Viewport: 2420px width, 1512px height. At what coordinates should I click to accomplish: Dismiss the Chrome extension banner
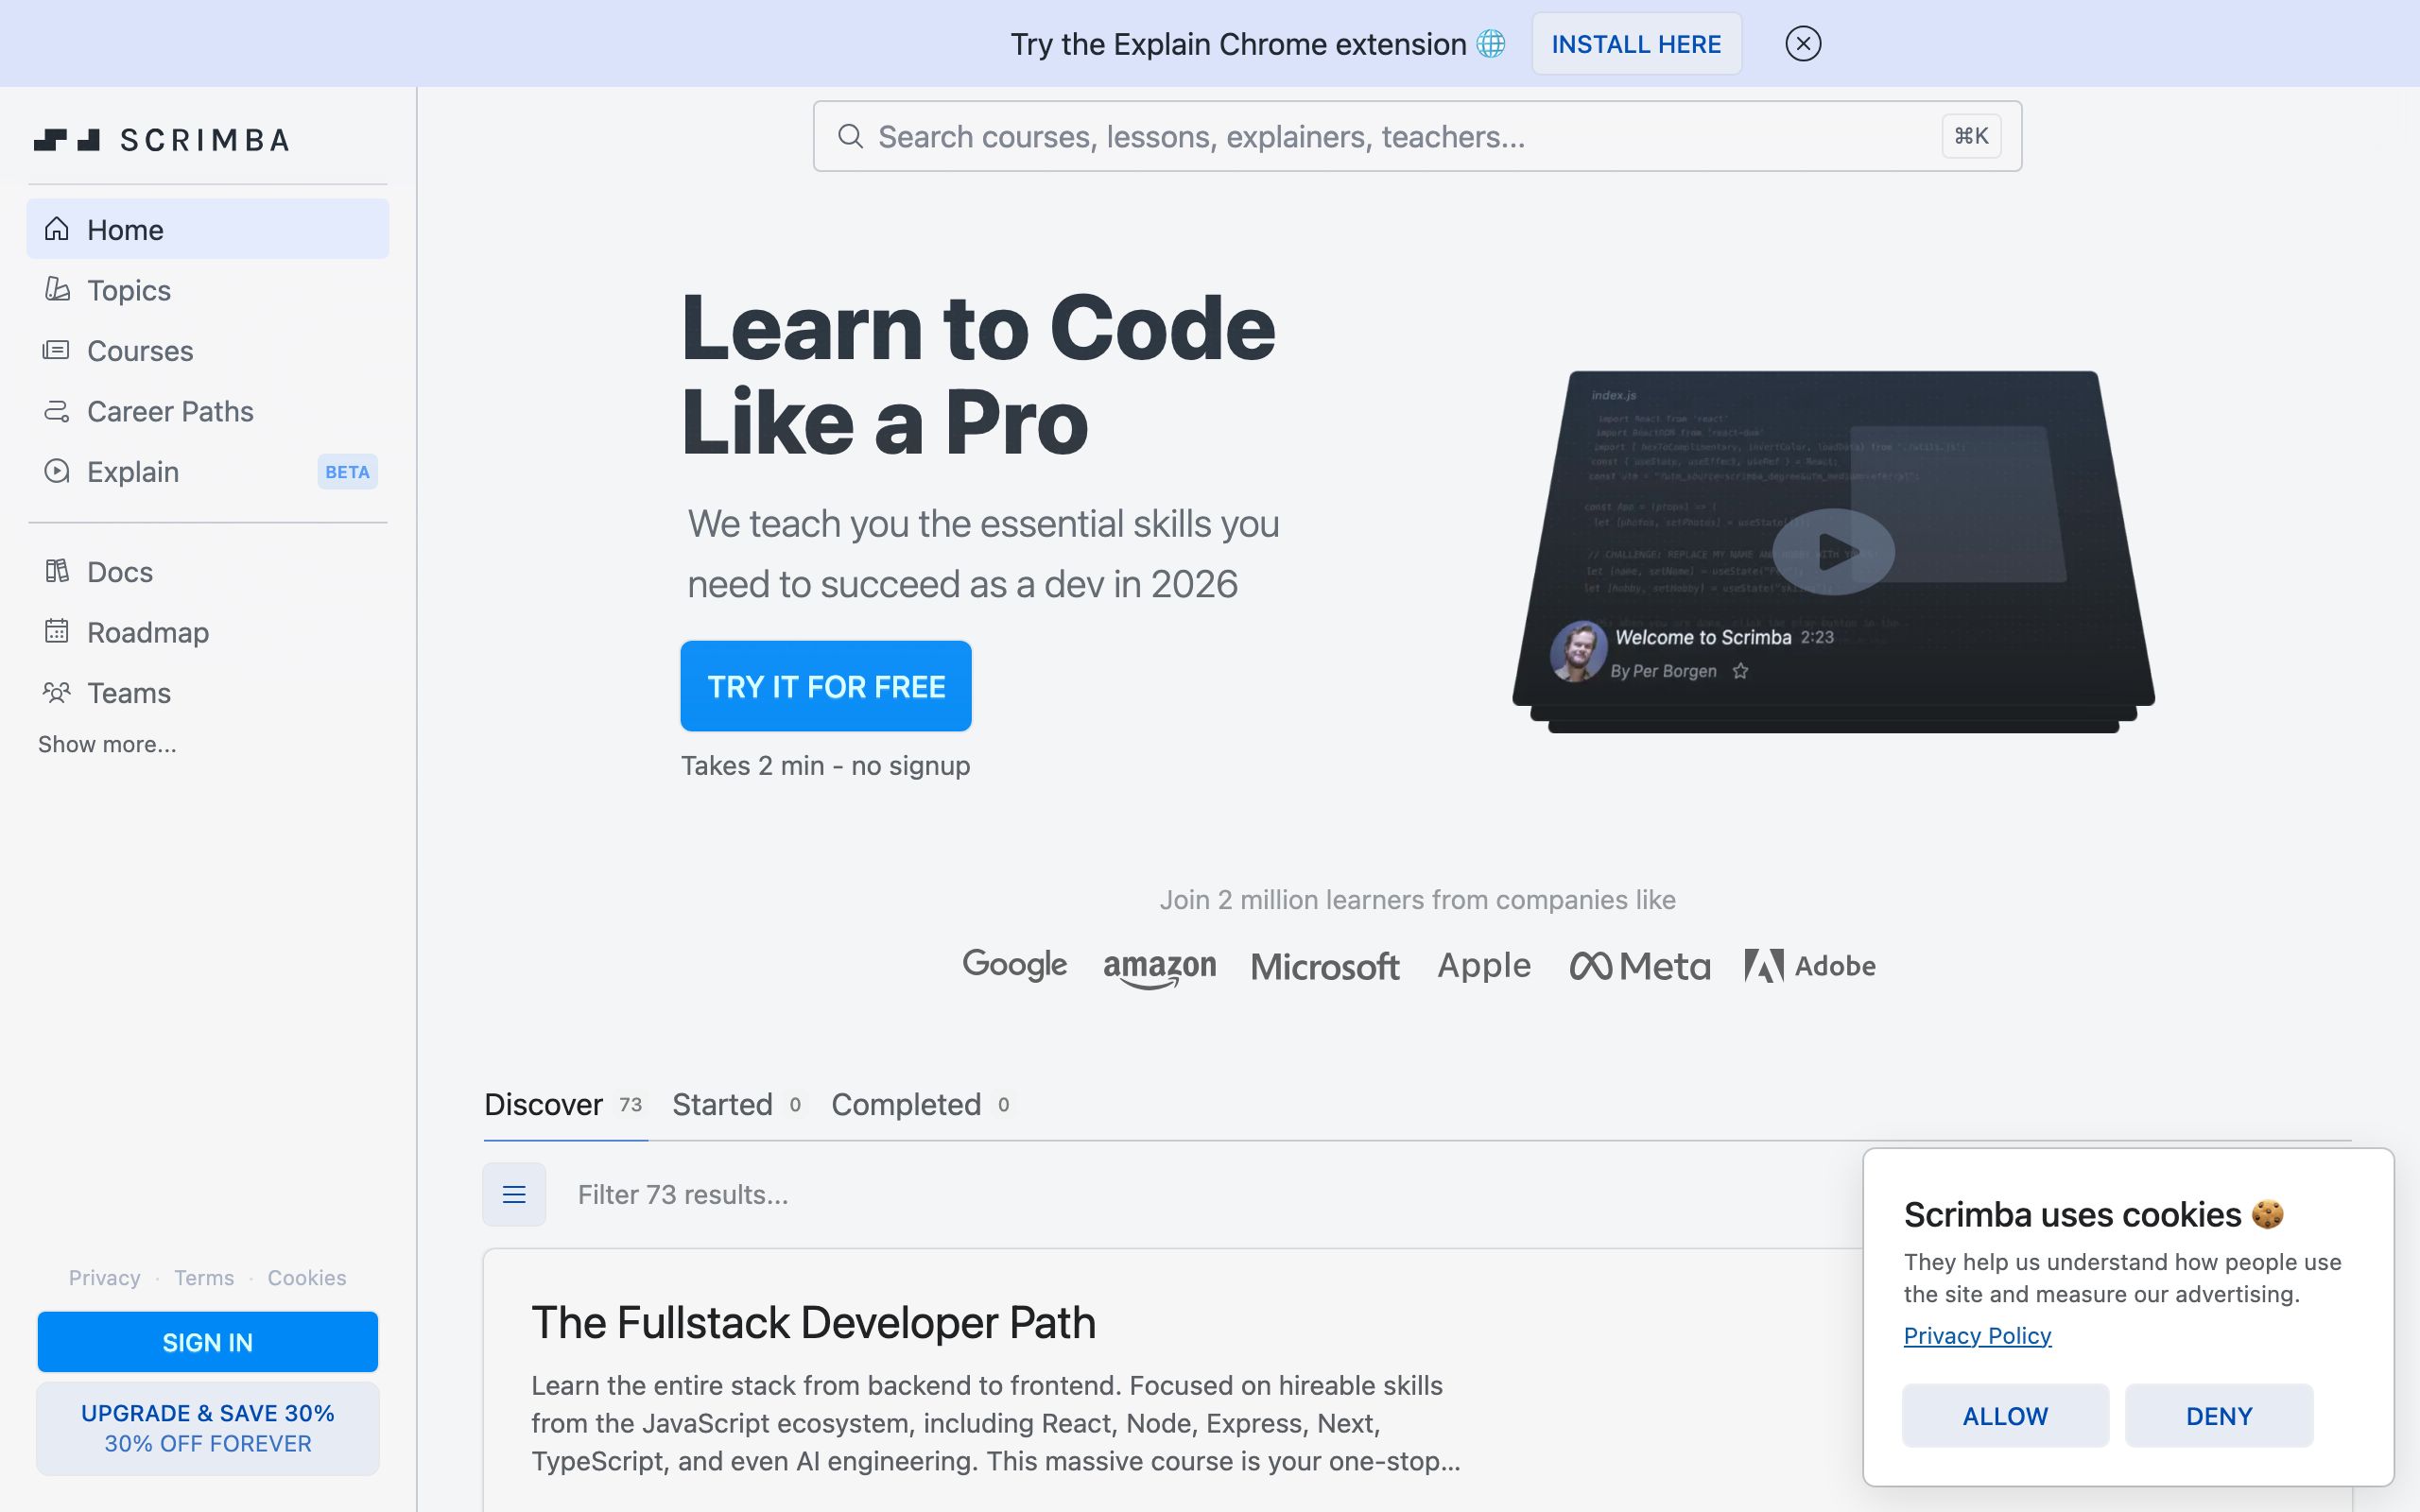click(x=1803, y=44)
